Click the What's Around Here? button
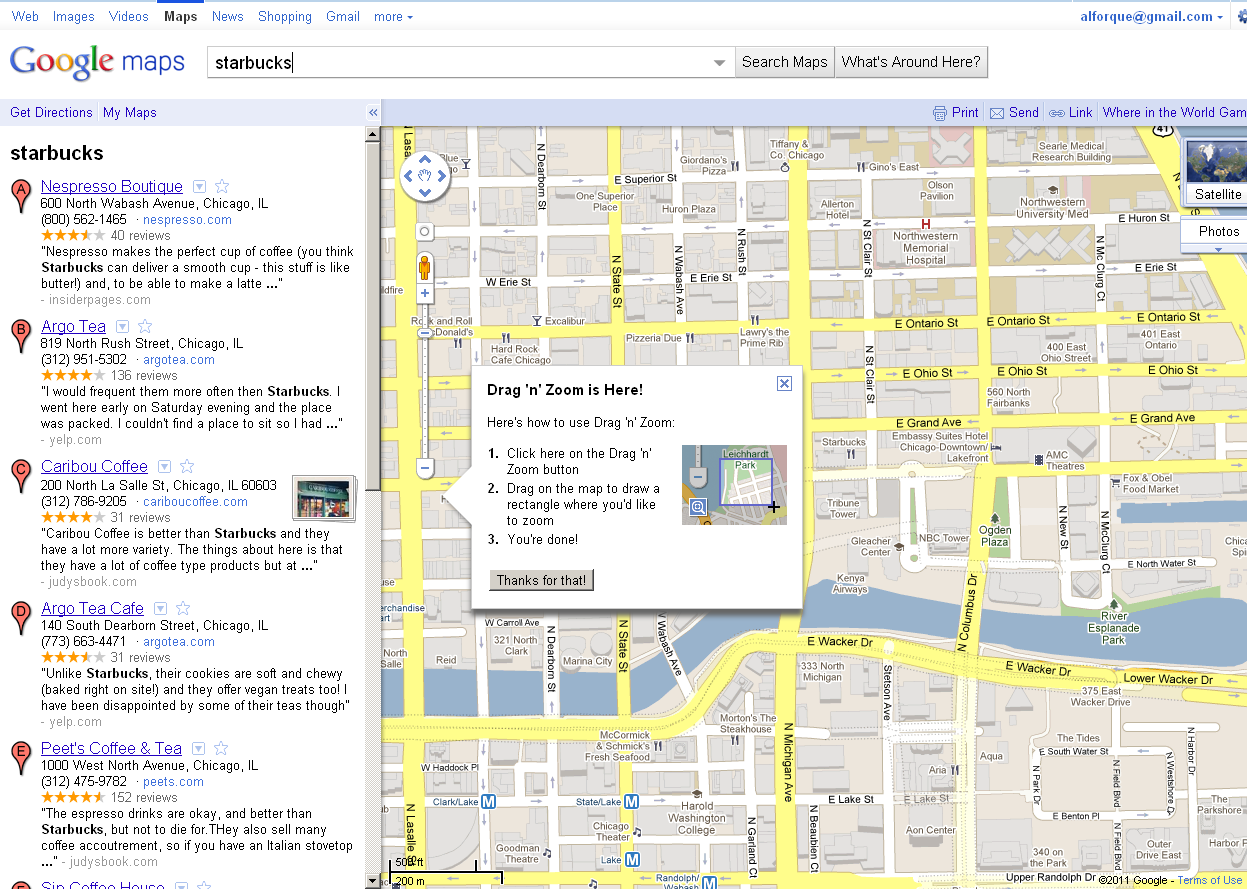The width and height of the screenshot is (1247, 889). 911,62
